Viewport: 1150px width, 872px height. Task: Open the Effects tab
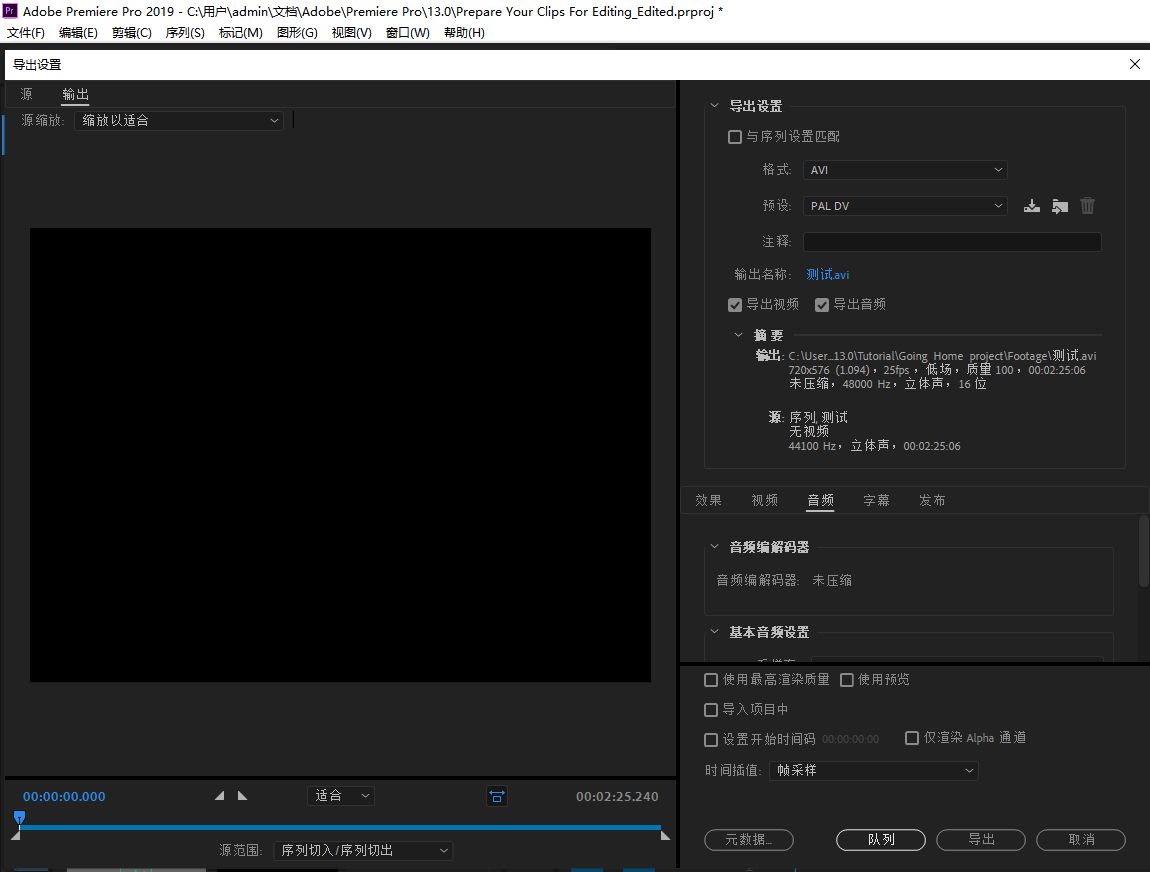[x=708, y=500]
